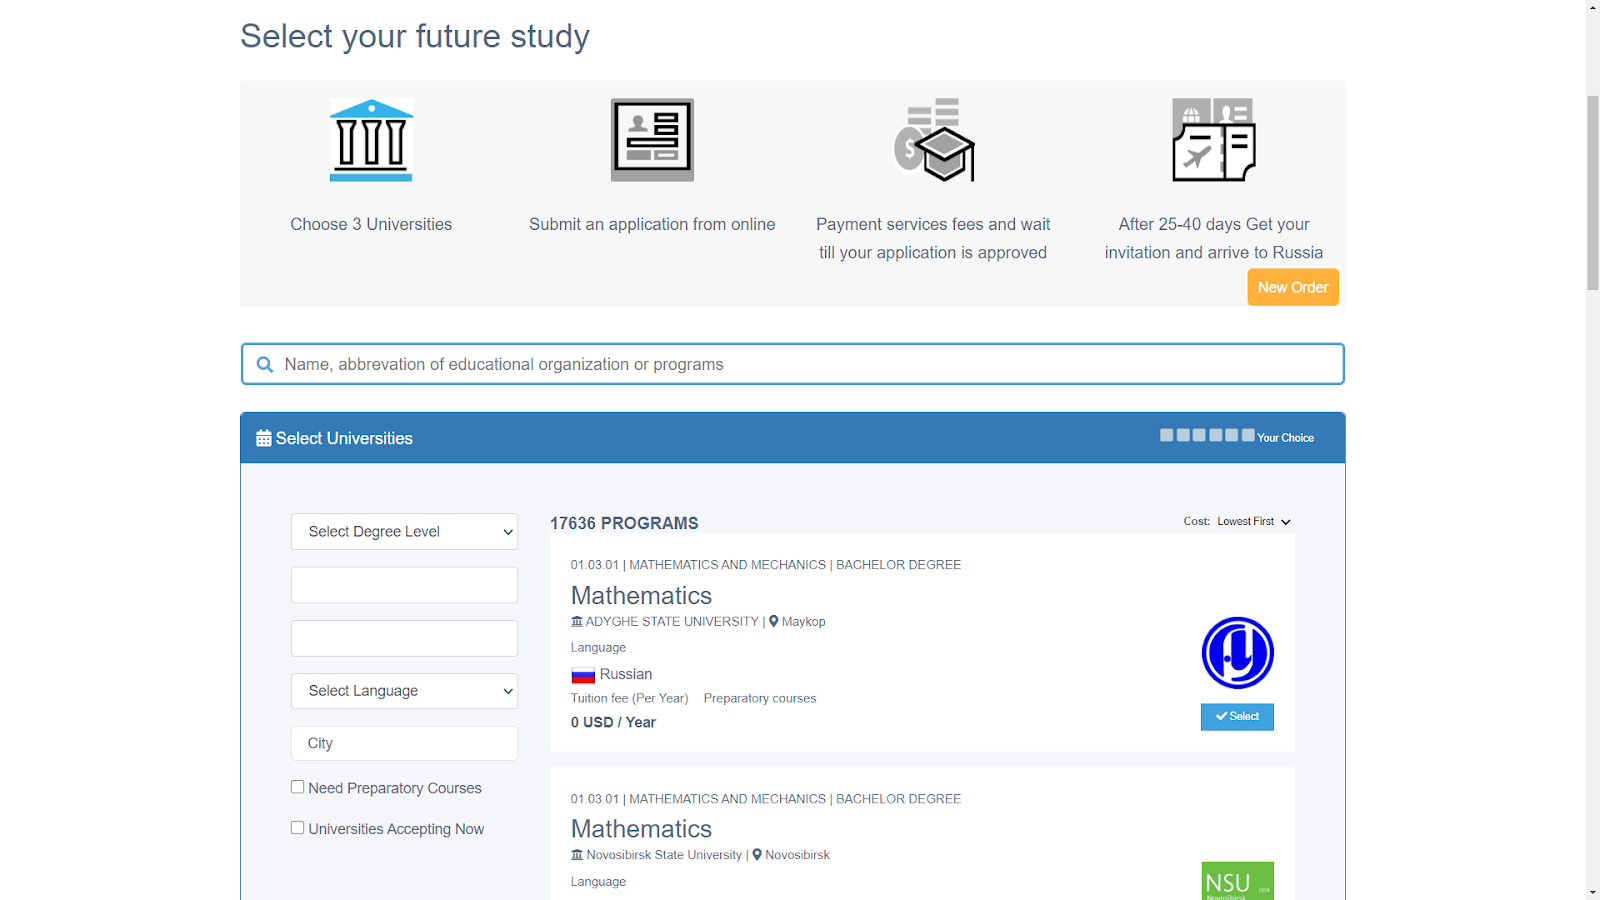The height and width of the screenshot is (900, 1600).
Task: Click the 'Choose 3 Universities' step text
Action: tap(371, 225)
